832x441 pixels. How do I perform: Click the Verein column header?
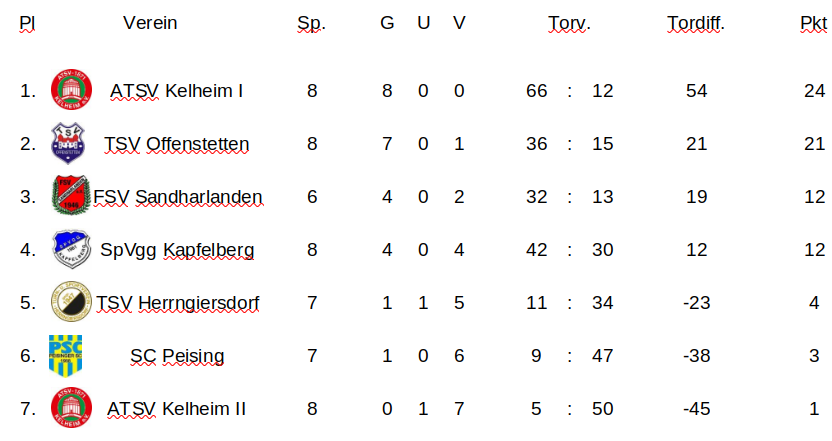point(150,23)
